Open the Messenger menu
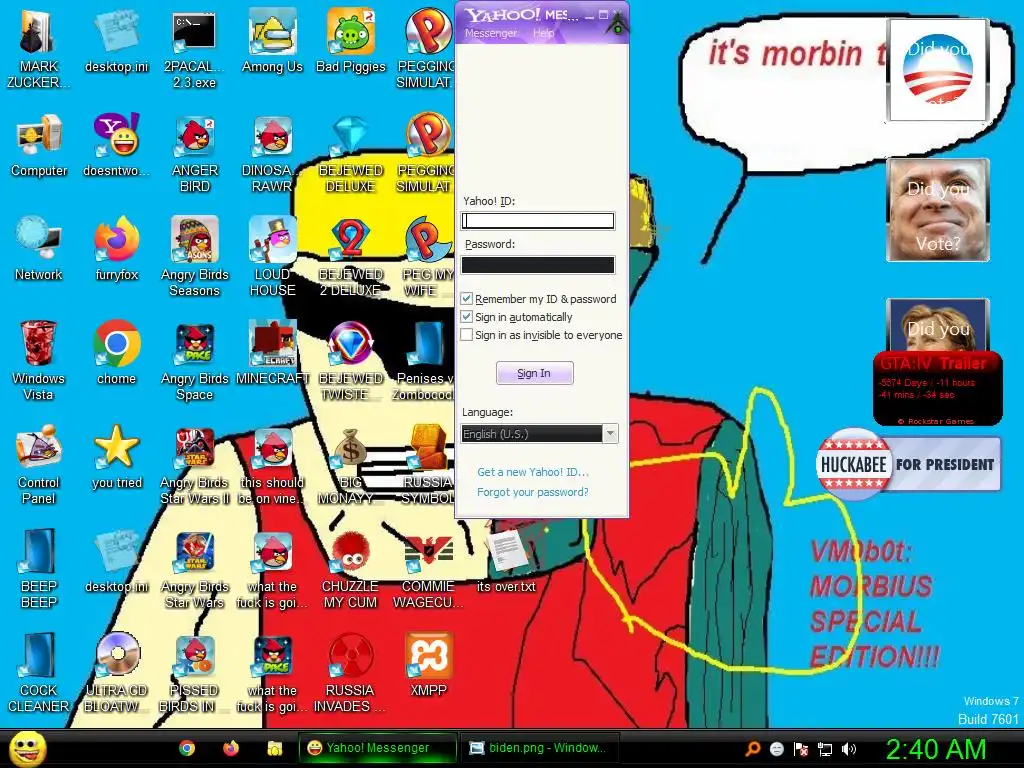 pos(490,33)
